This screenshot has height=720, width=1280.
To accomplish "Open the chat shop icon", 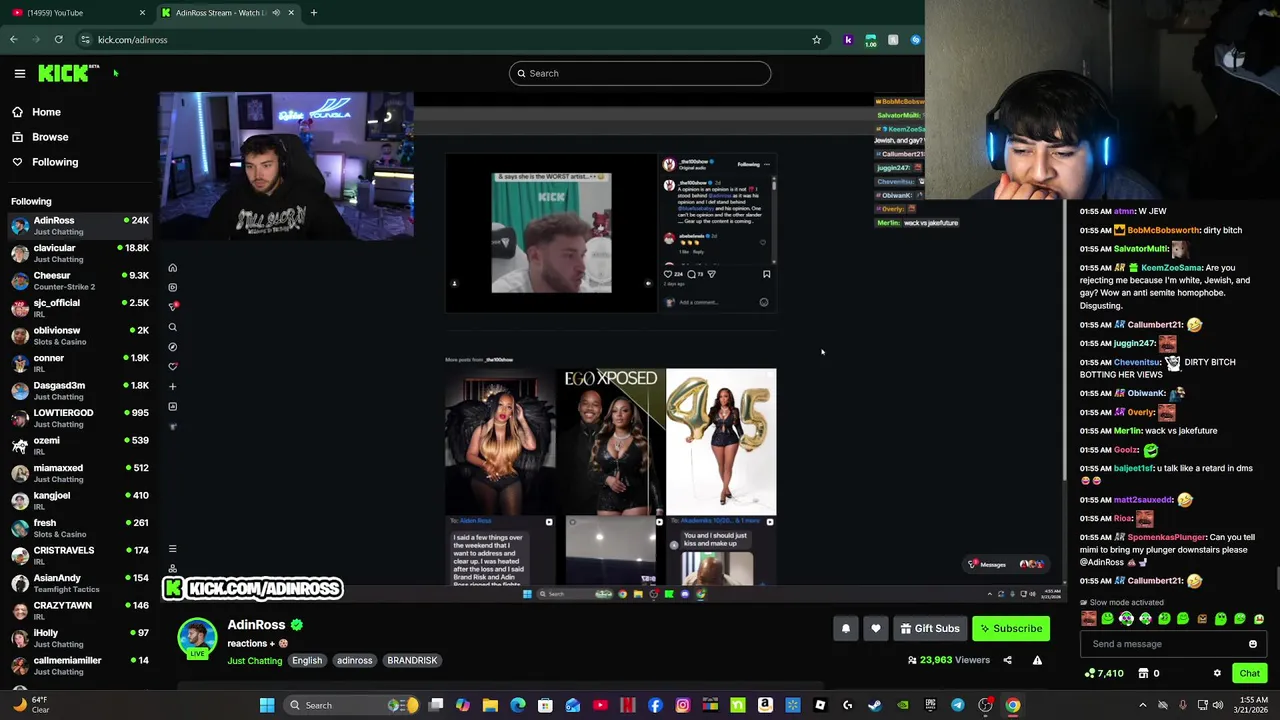I will click(1143, 673).
